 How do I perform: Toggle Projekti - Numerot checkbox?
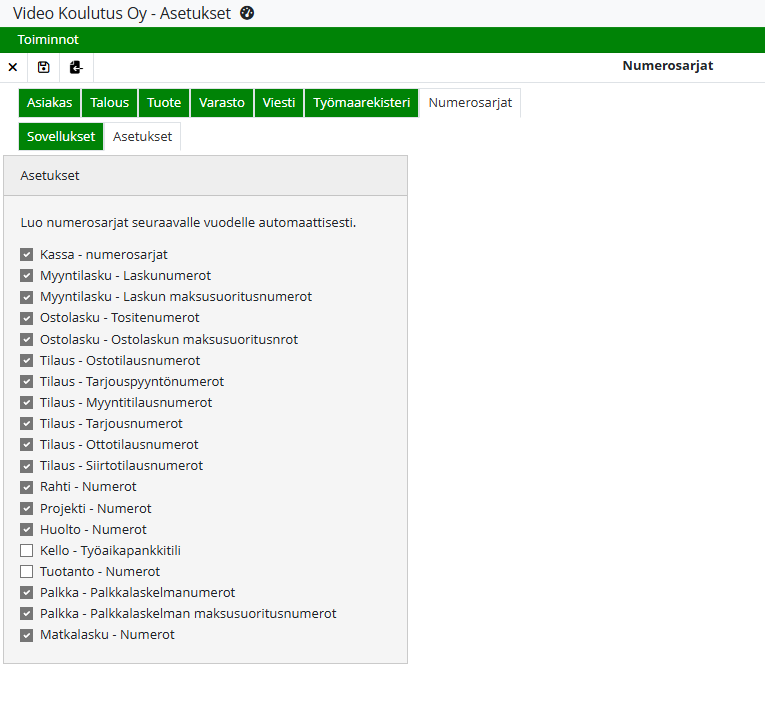click(27, 508)
